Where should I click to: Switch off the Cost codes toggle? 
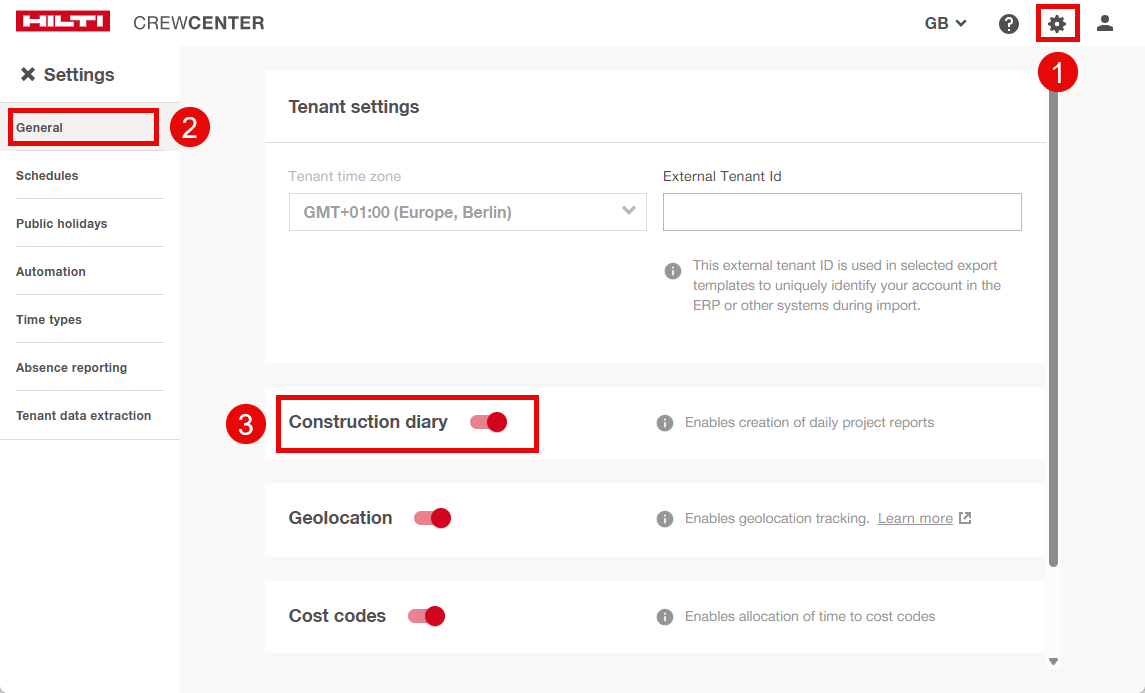tap(427, 616)
